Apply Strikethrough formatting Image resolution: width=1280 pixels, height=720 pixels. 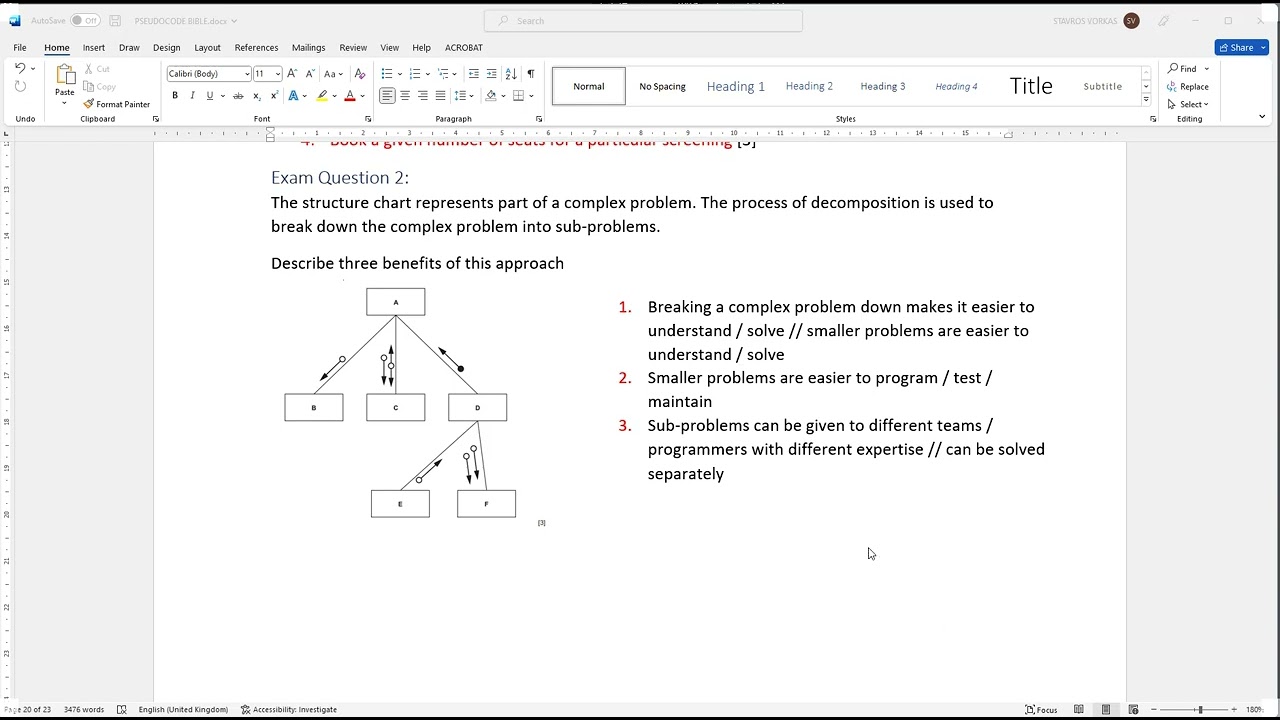coord(238,96)
